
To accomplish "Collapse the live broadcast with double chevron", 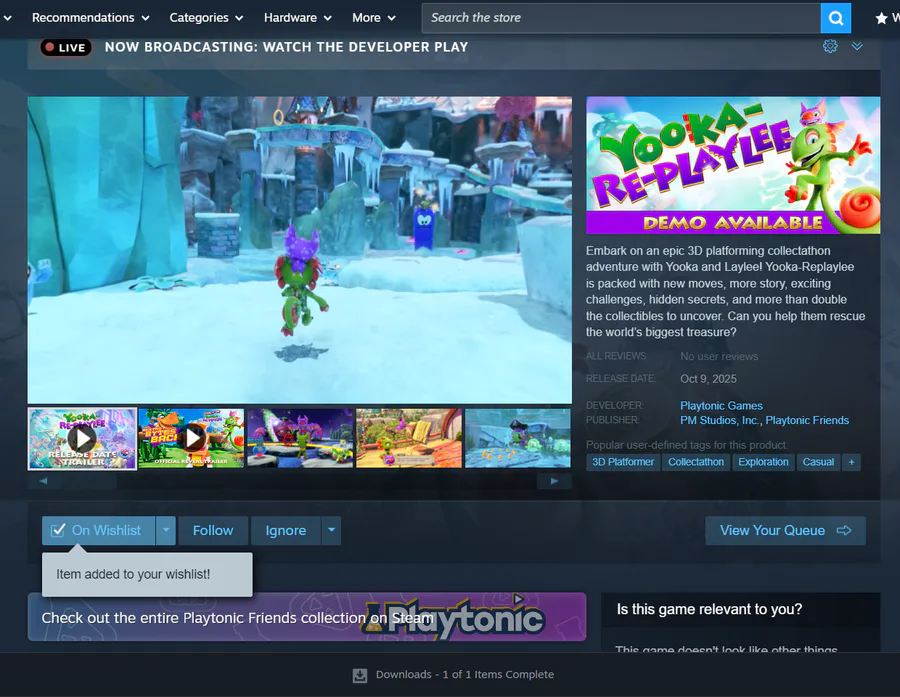I will pyautogui.click(x=857, y=46).
